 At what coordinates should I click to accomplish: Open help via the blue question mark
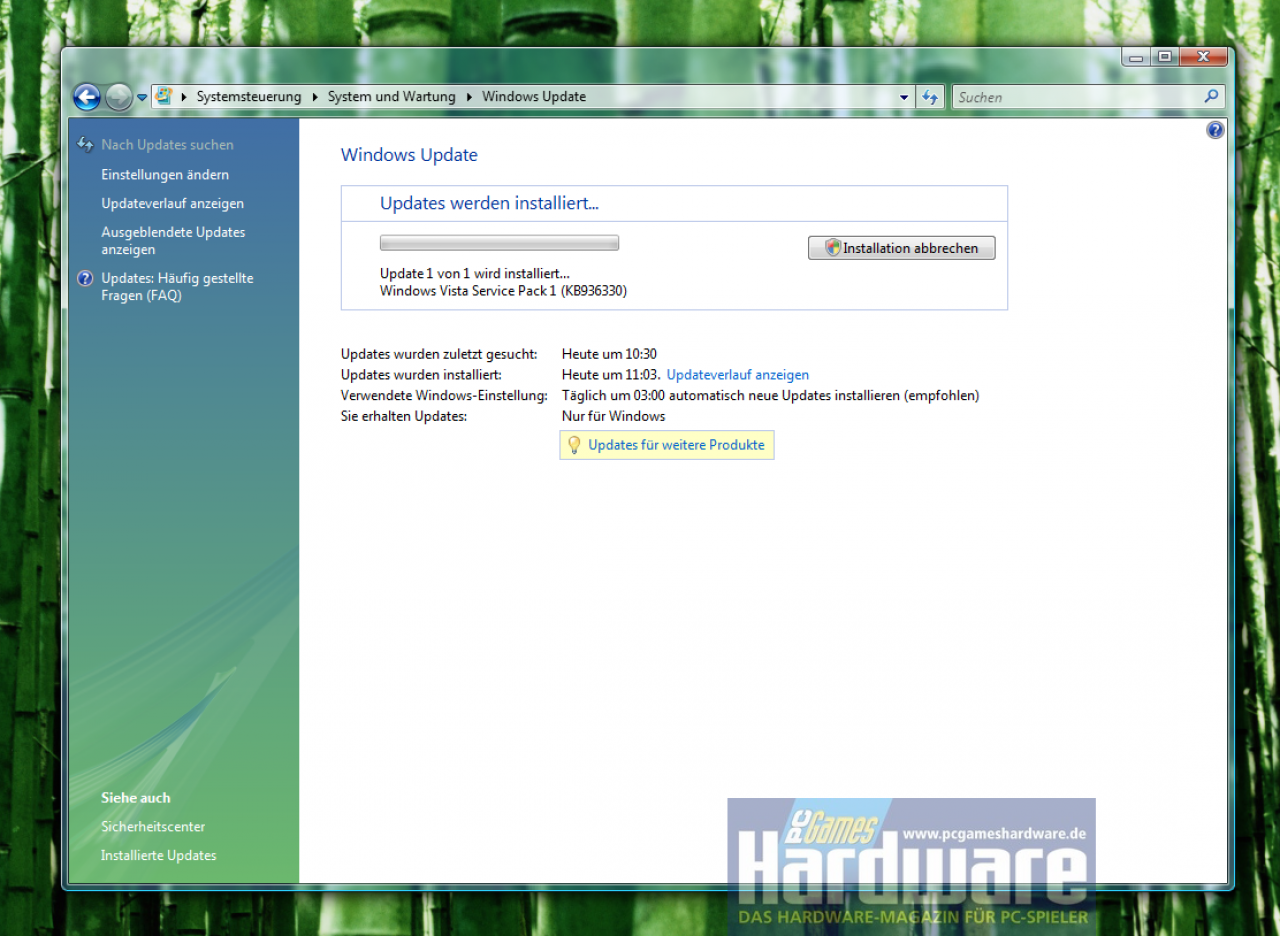coord(1215,130)
